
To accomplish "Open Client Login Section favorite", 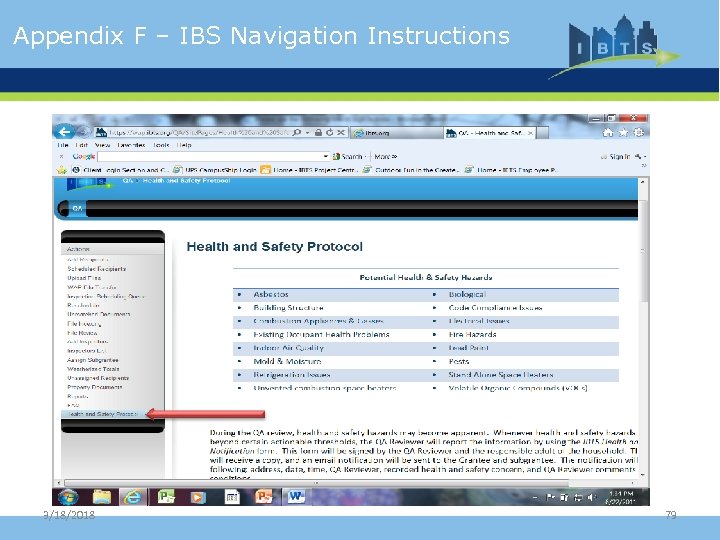I will pyautogui.click(x=120, y=170).
